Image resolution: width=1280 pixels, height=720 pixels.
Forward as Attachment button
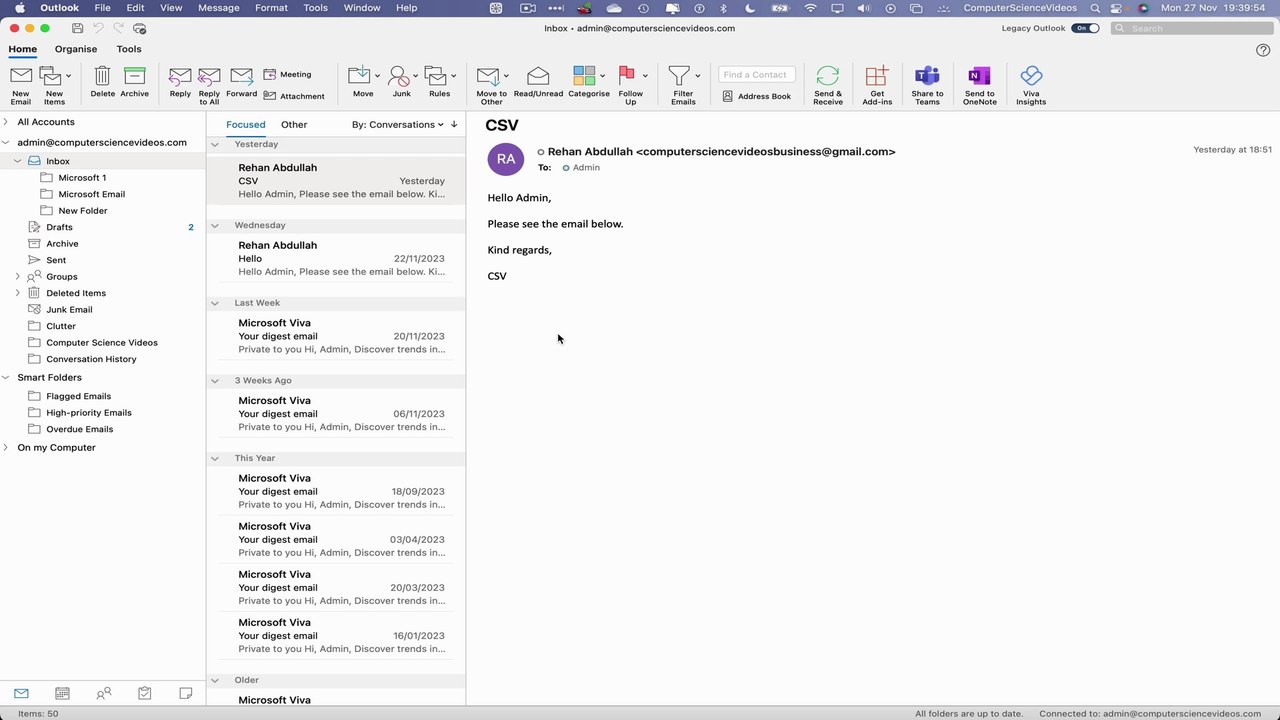point(294,96)
